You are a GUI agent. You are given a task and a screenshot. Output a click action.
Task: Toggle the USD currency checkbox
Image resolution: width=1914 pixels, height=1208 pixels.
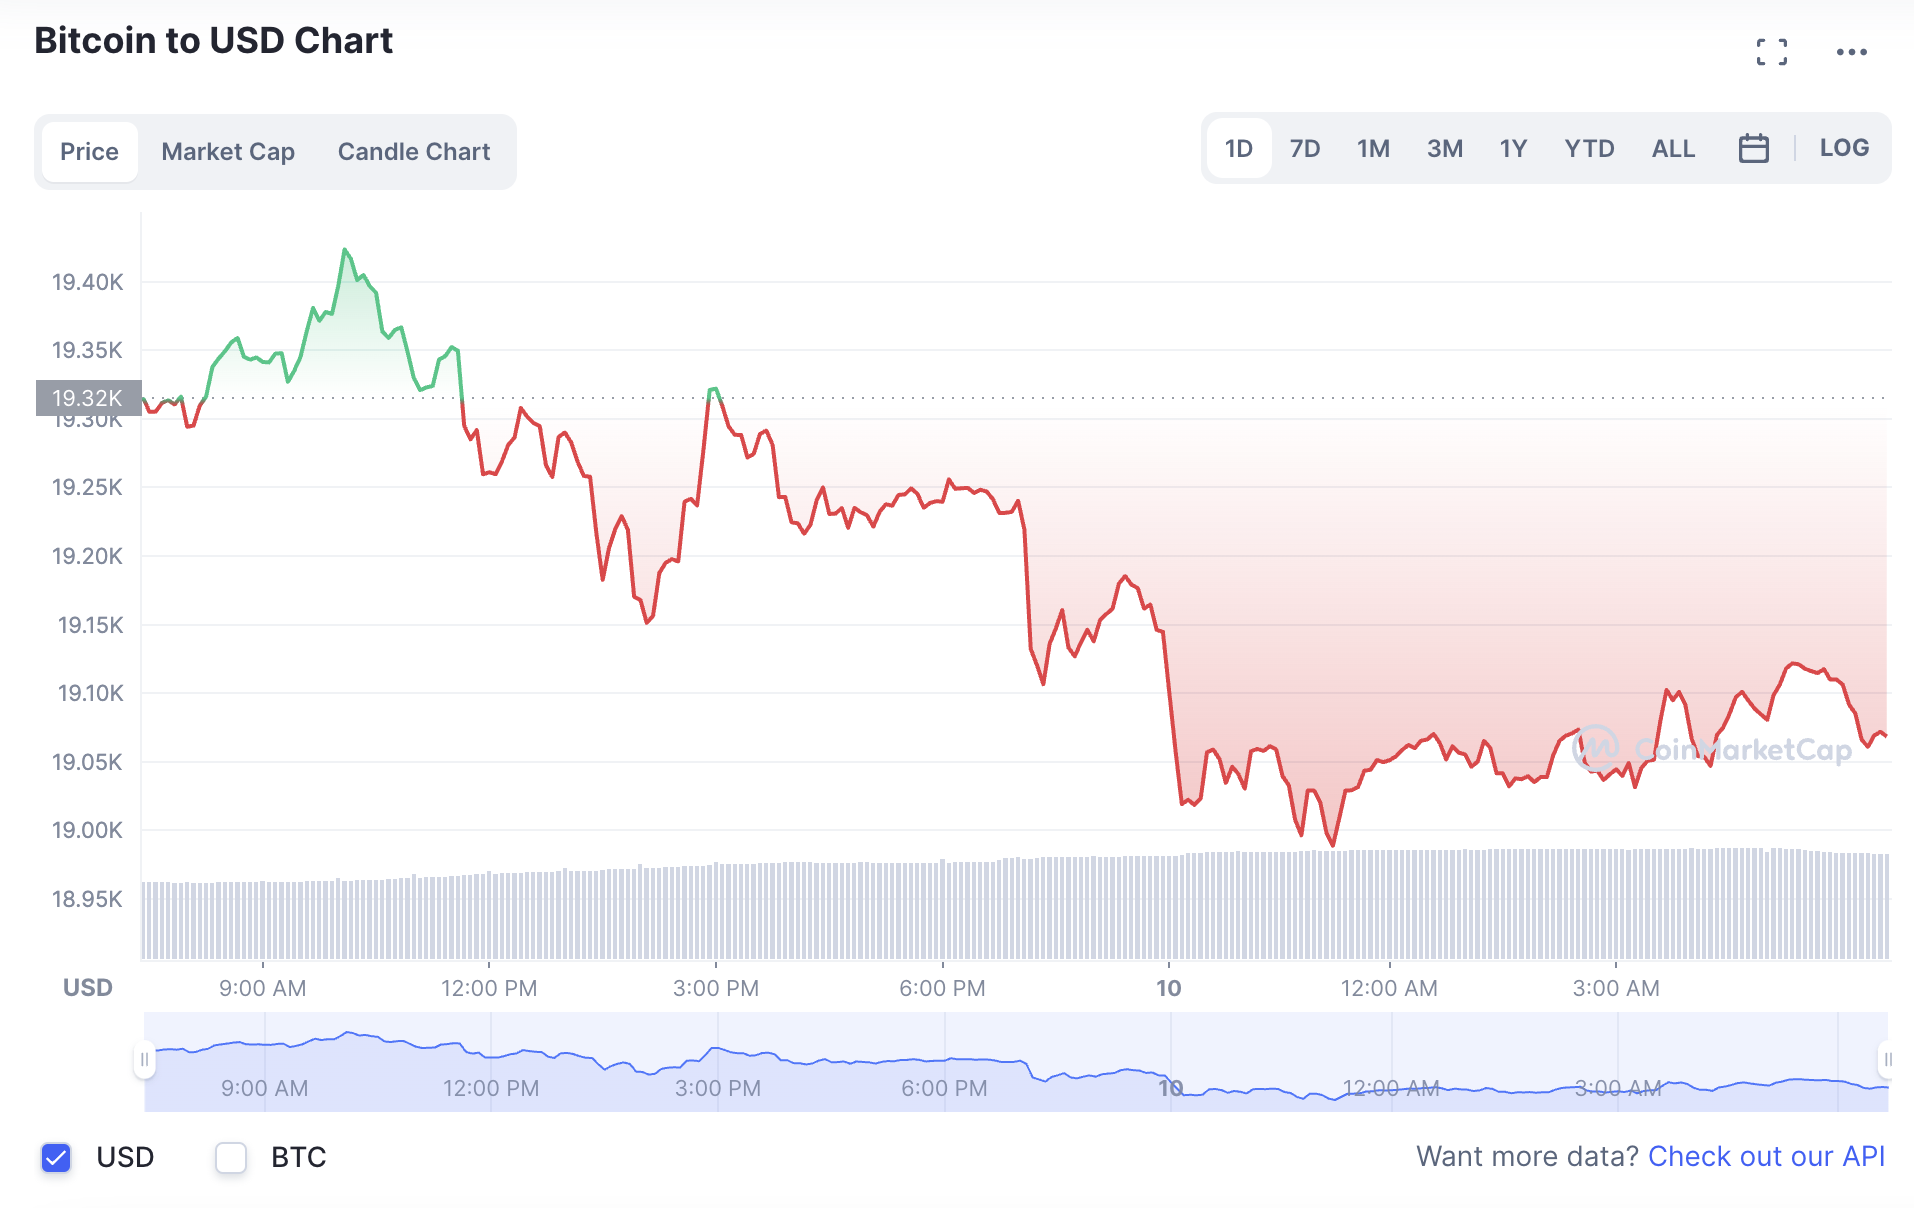(57, 1157)
